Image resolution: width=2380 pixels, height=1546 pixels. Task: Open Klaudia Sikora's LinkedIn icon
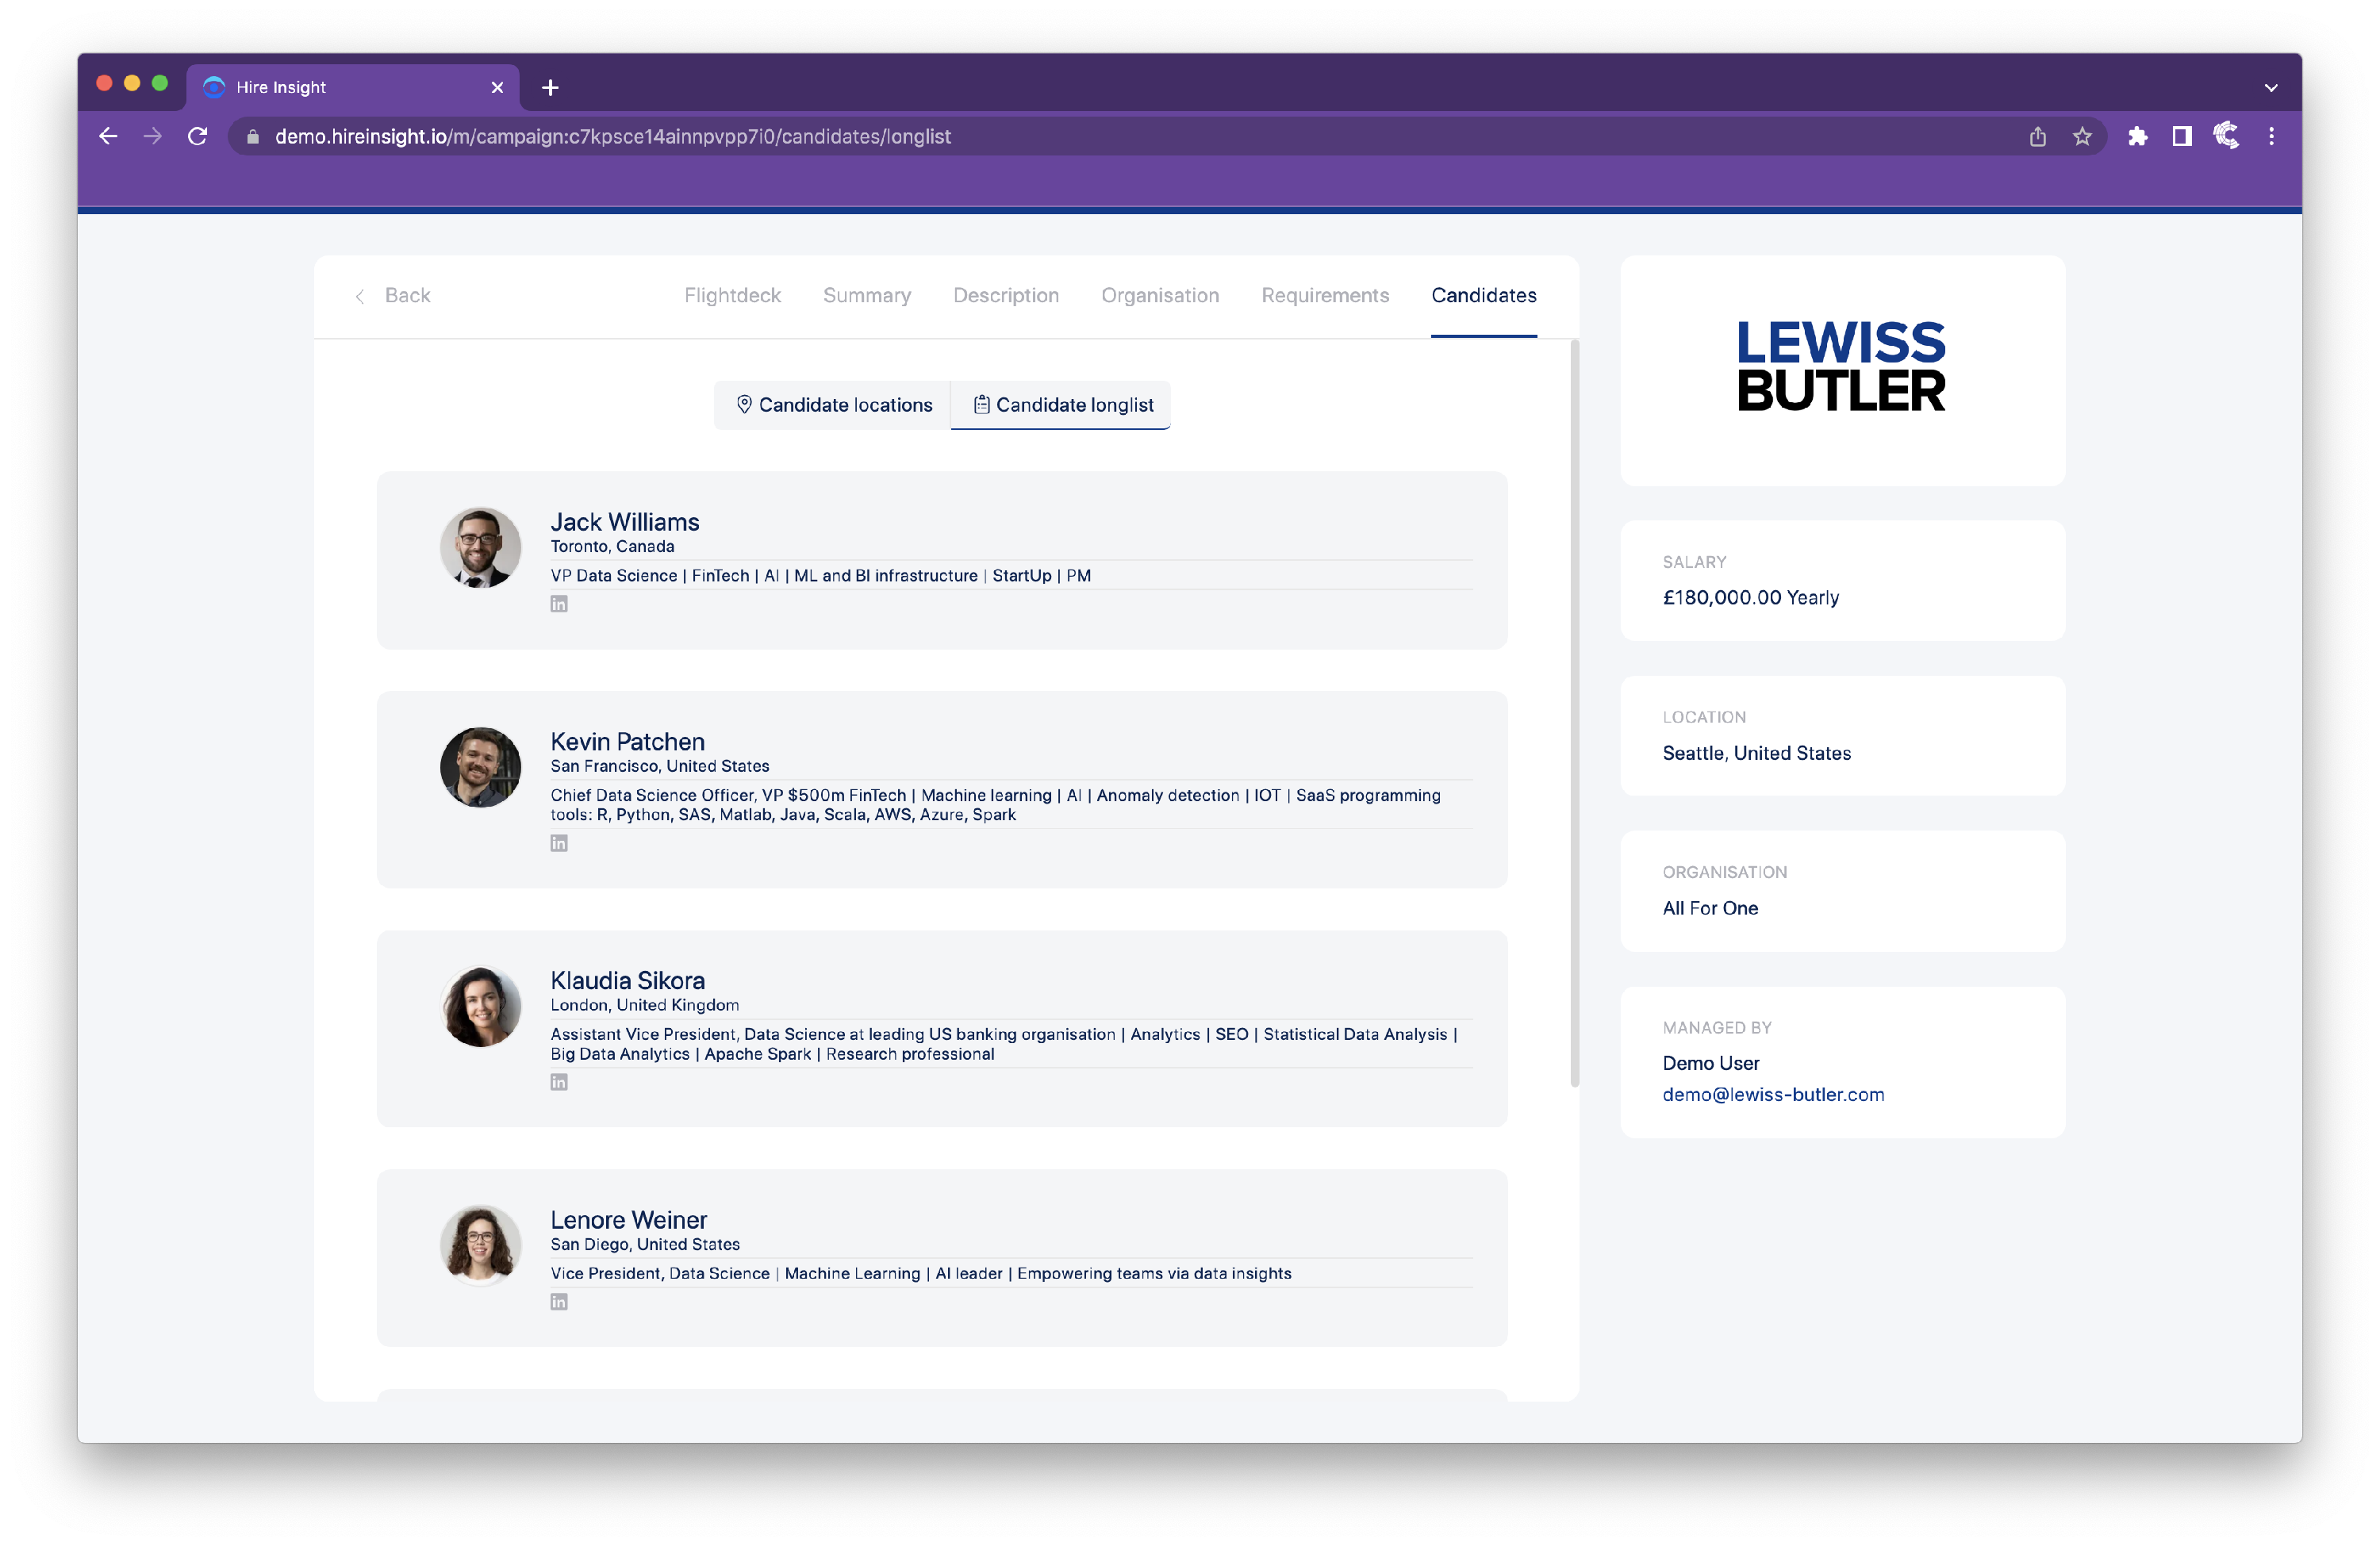click(559, 1082)
